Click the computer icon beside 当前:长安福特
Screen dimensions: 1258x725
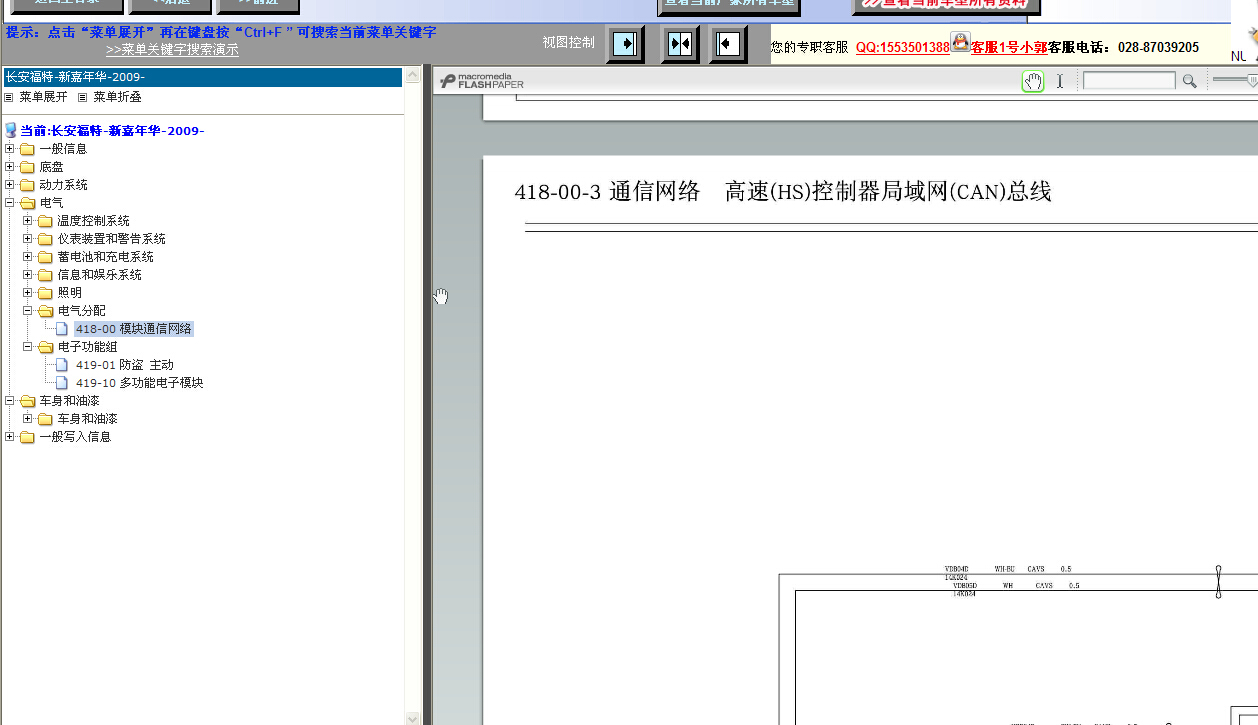point(11,131)
